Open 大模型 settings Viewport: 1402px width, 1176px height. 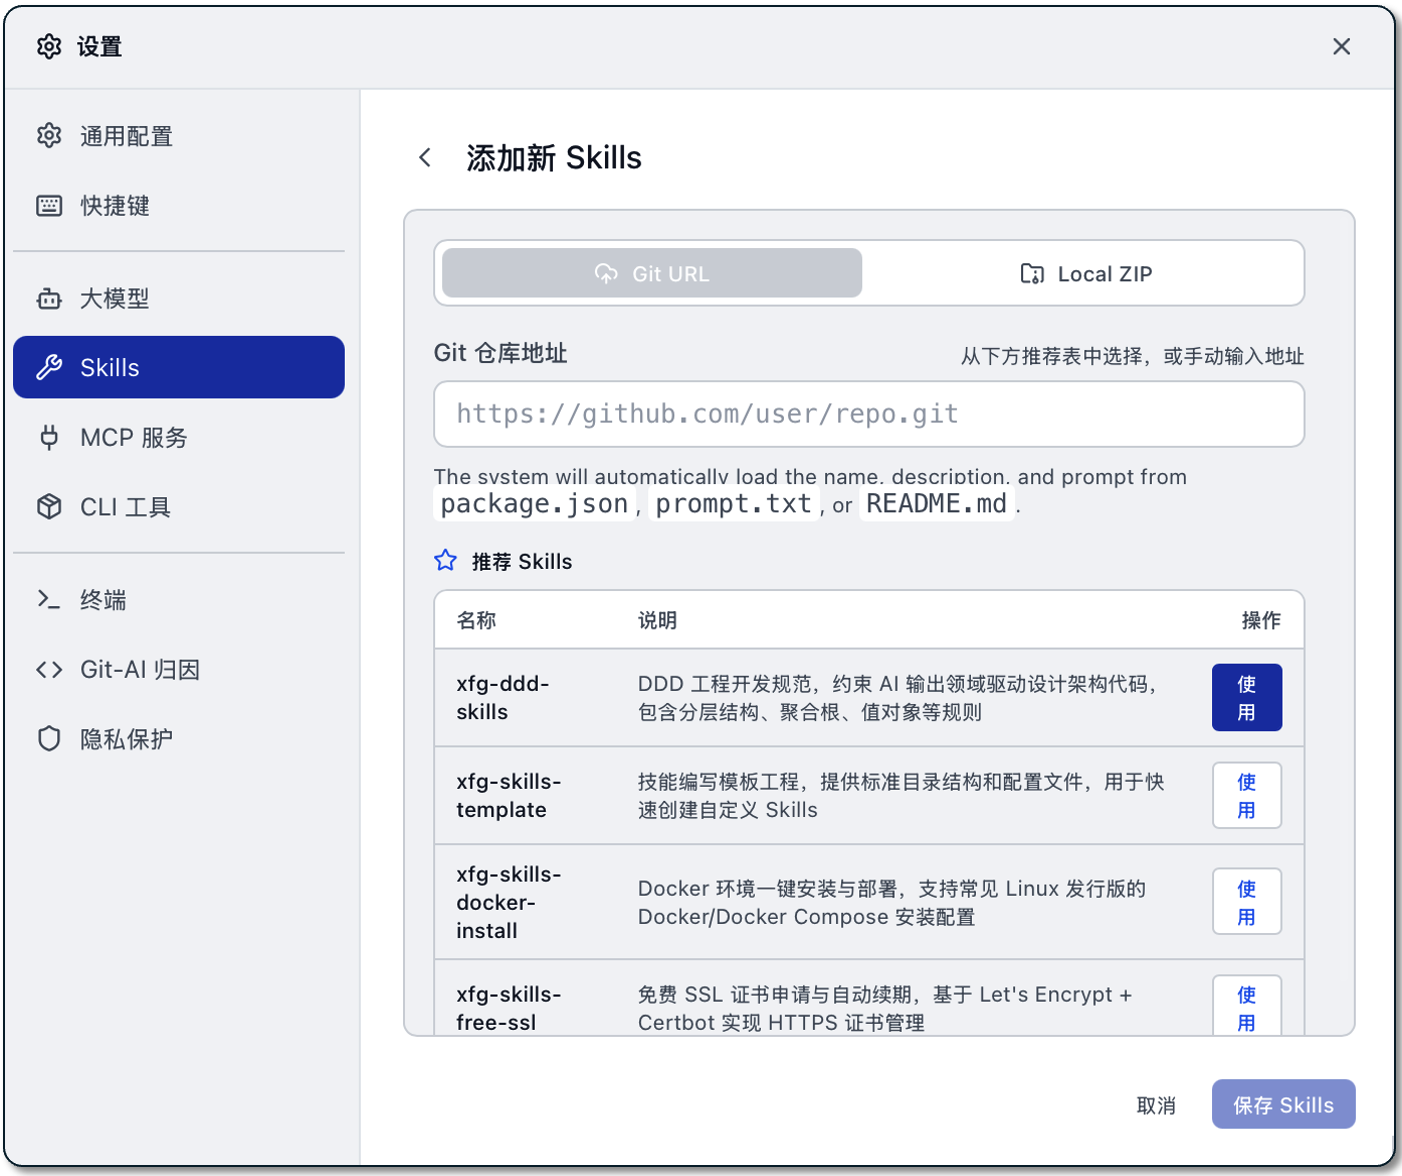179,299
